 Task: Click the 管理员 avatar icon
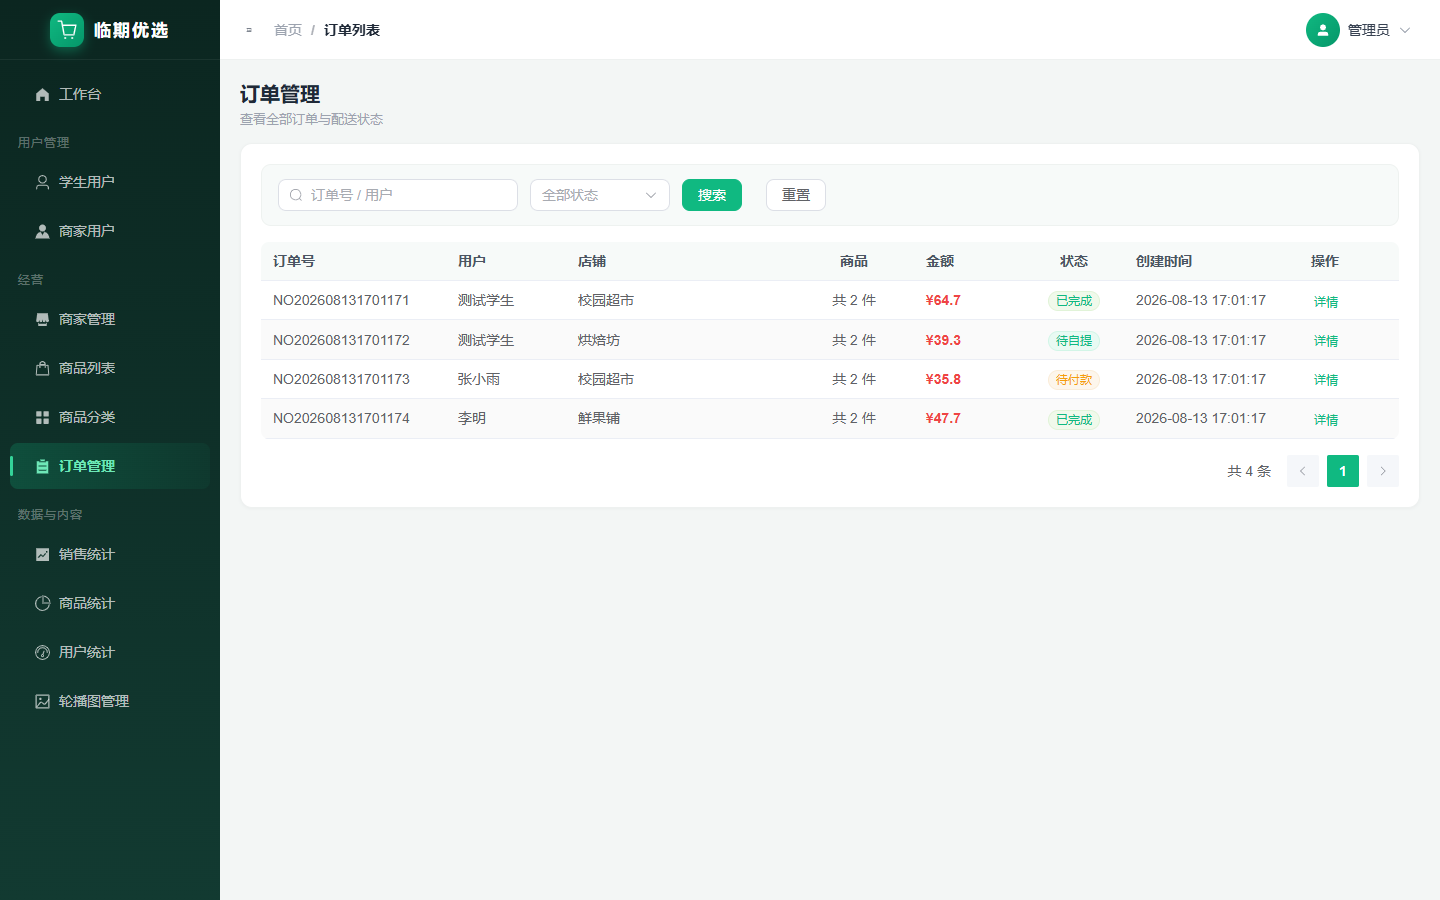click(1322, 30)
